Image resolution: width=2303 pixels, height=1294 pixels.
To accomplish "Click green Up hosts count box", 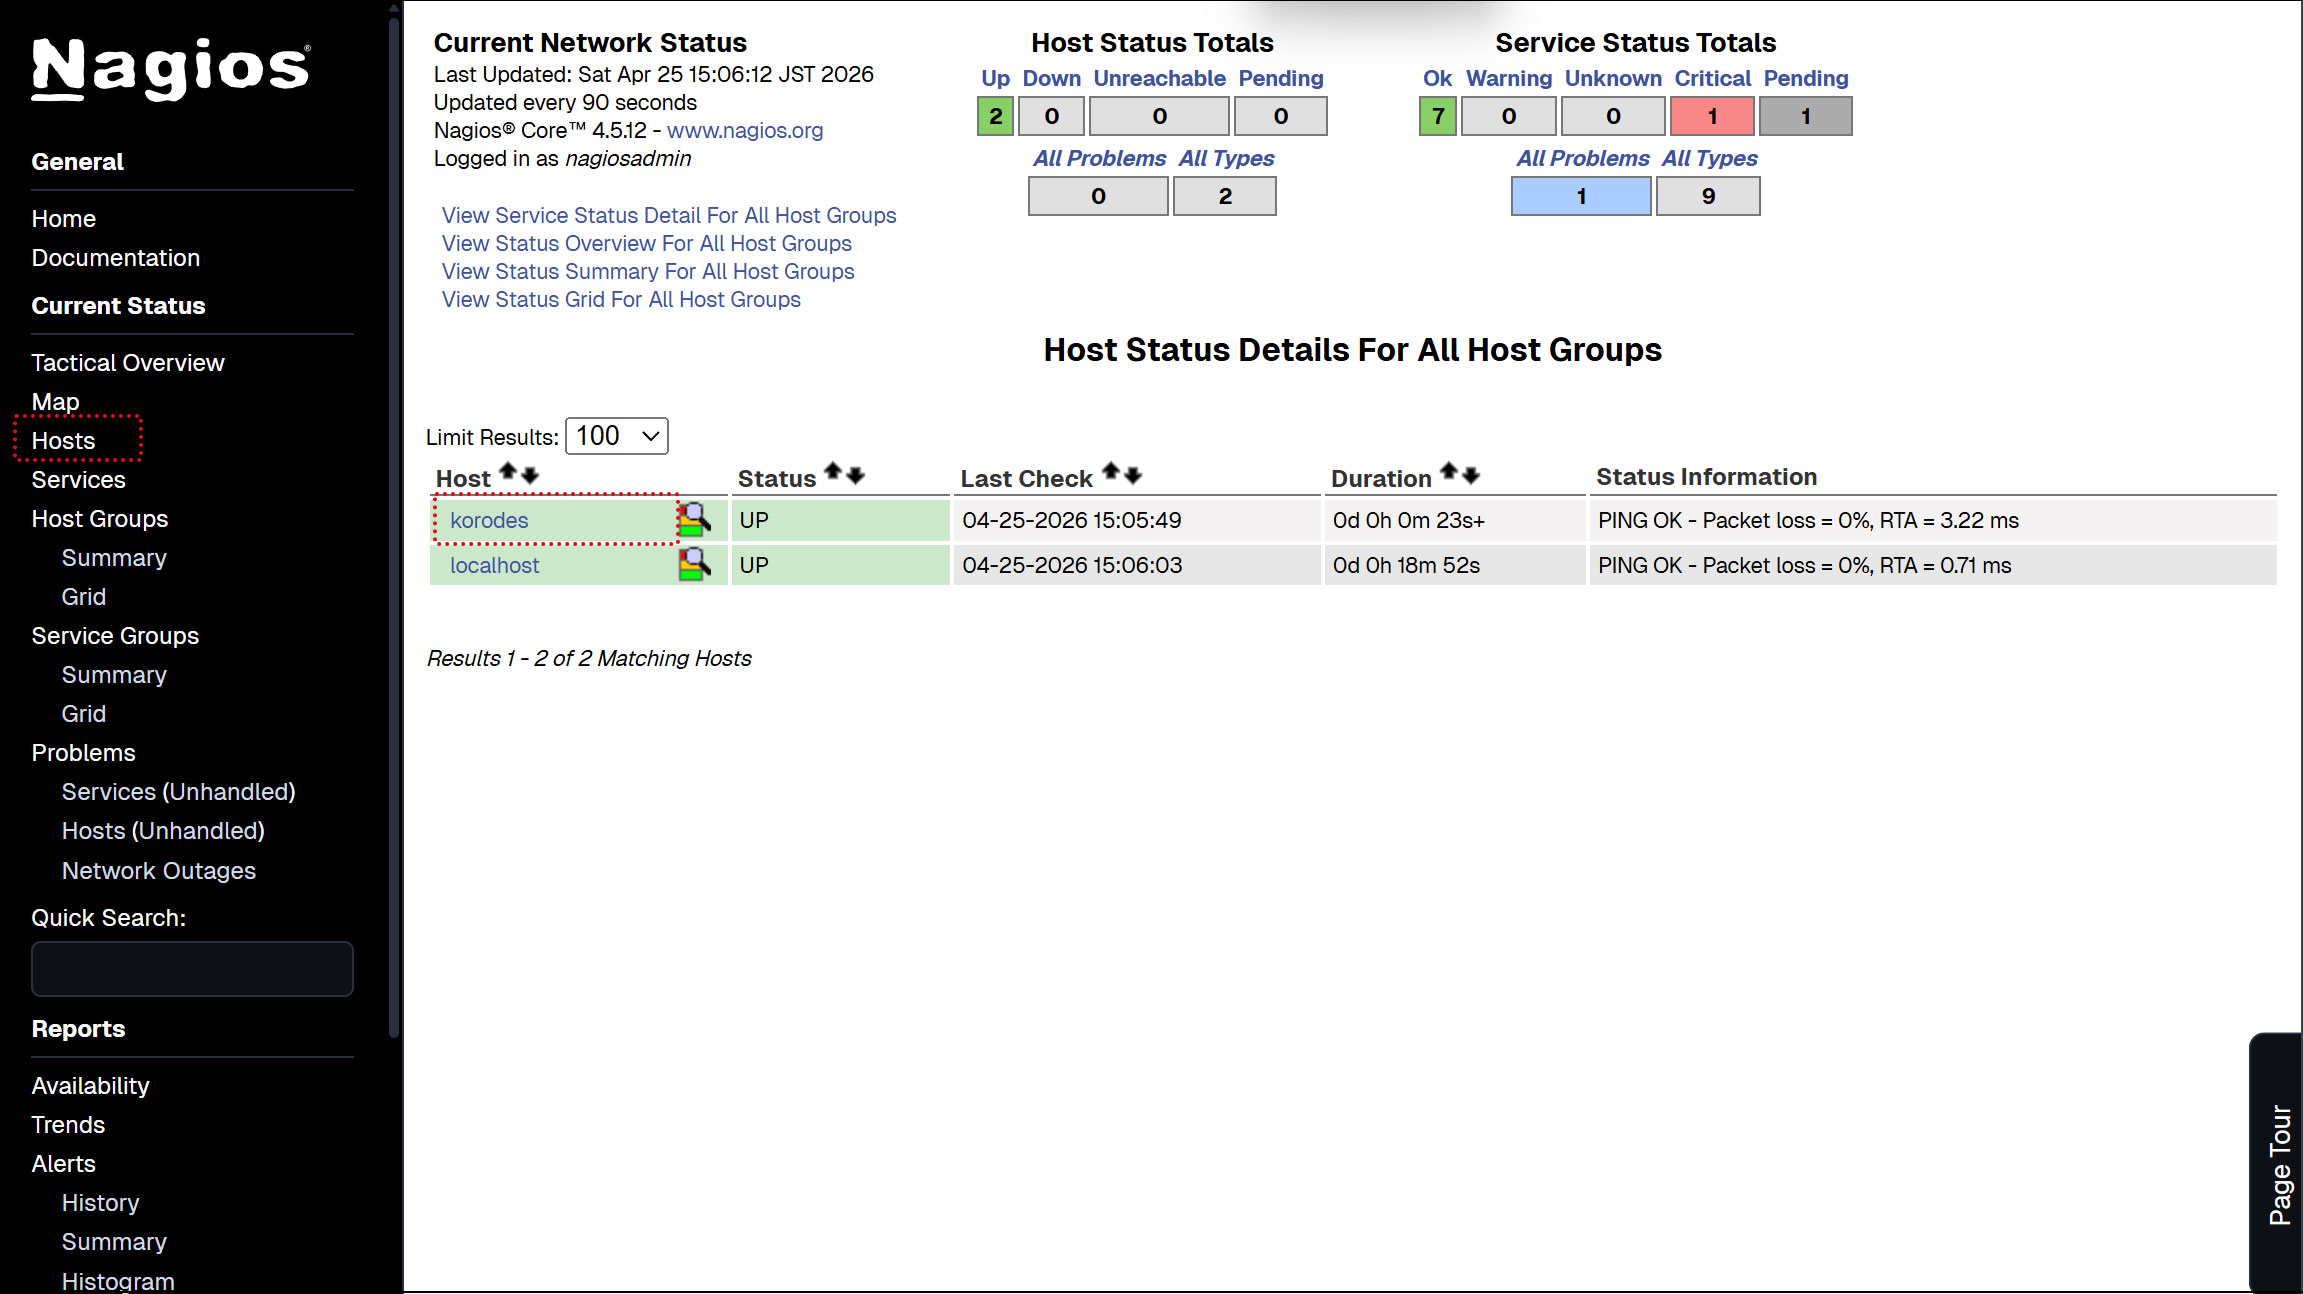I will pyautogui.click(x=995, y=116).
